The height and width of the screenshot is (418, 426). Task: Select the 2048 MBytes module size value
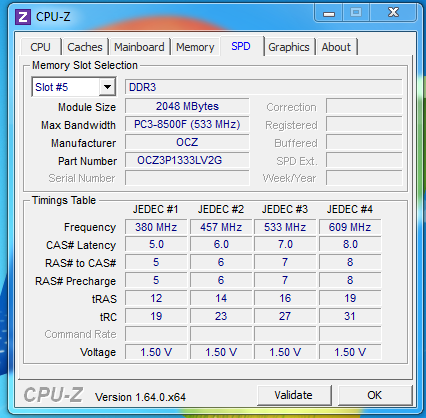(x=187, y=106)
